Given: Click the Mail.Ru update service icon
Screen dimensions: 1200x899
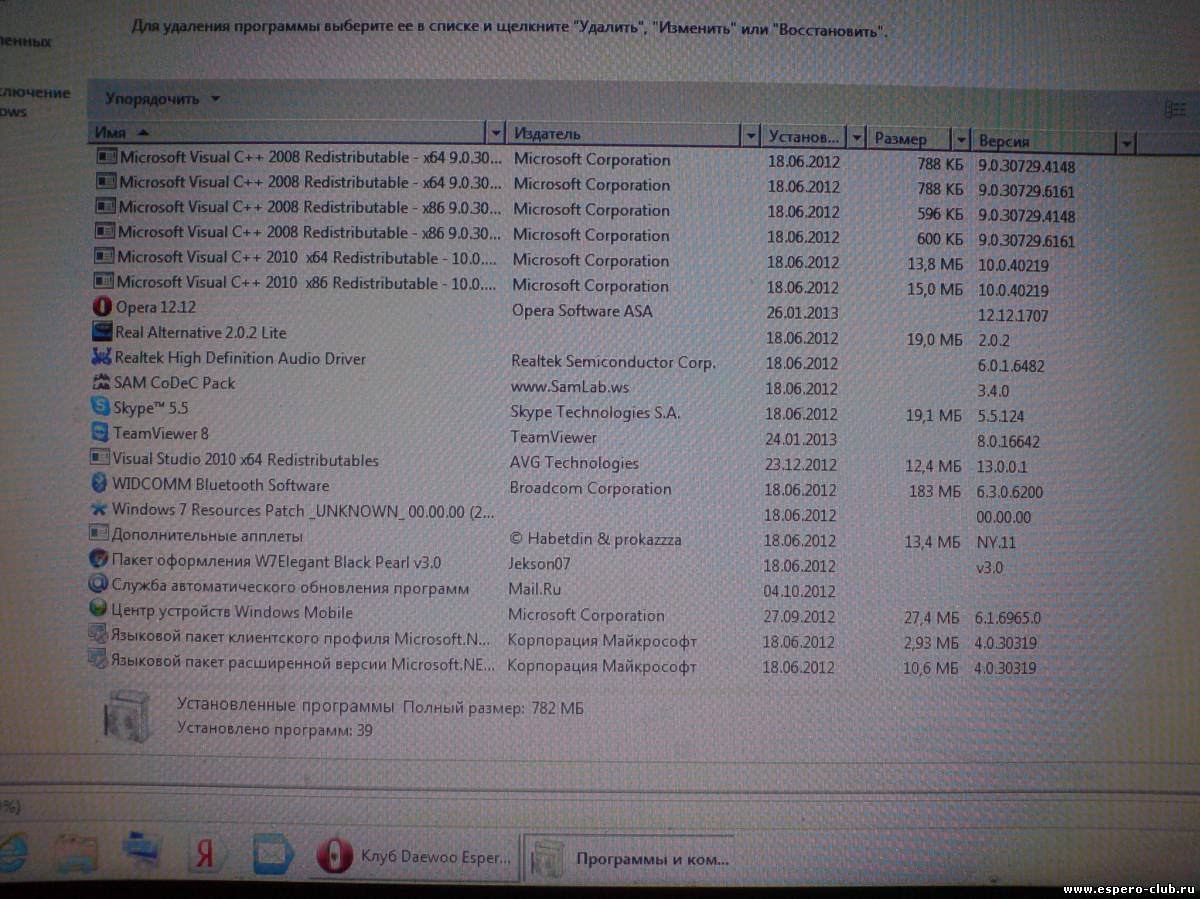Looking at the screenshot, I should tap(98, 586).
